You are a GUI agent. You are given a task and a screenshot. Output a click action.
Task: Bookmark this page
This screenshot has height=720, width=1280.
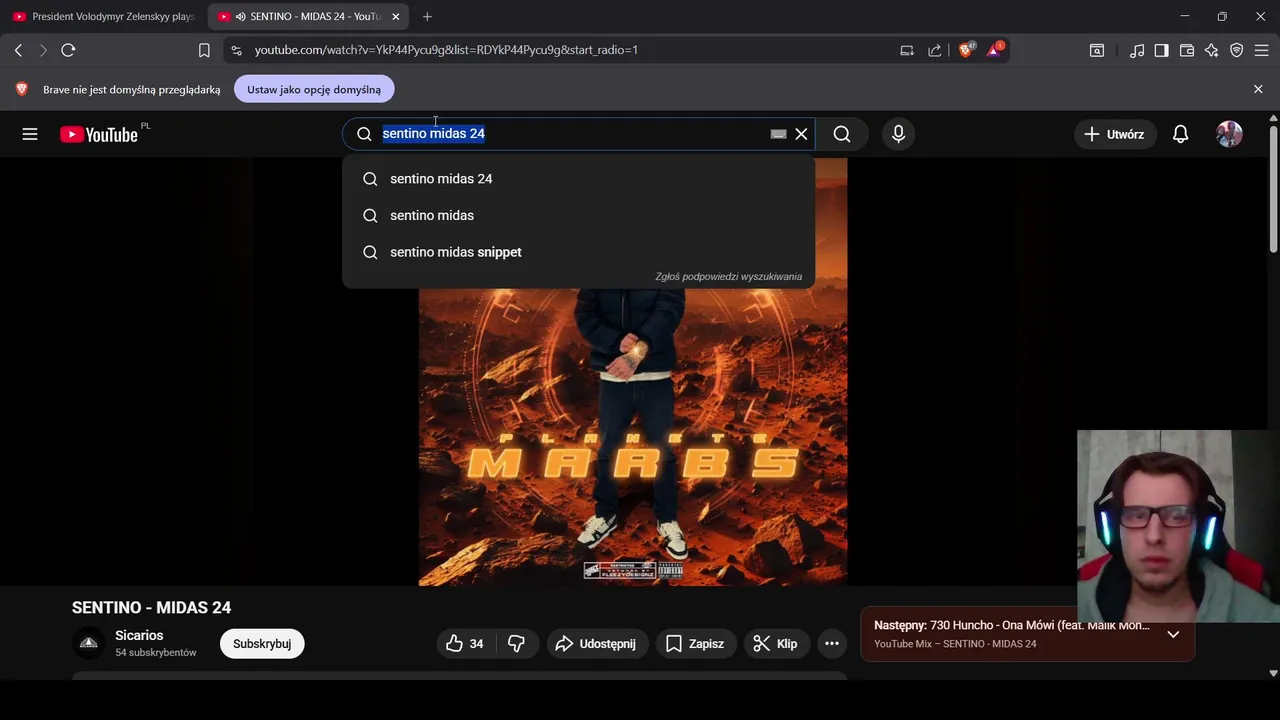coord(204,50)
